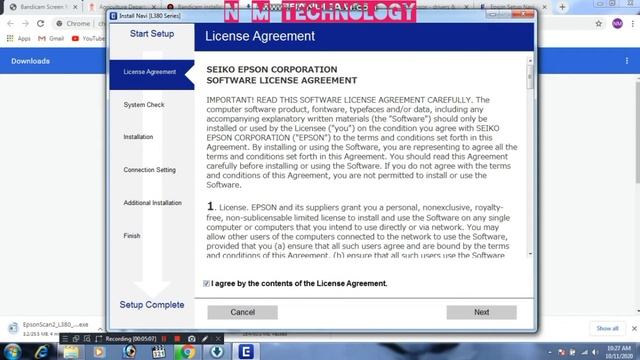Select Installation step in sidebar
The height and width of the screenshot is (360, 640).
tap(138, 137)
